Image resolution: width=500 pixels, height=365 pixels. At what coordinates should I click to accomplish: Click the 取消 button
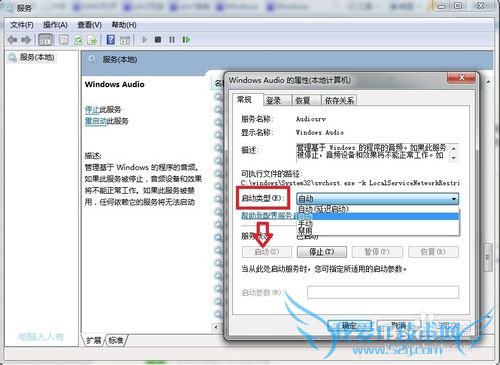tap(399, 326)
